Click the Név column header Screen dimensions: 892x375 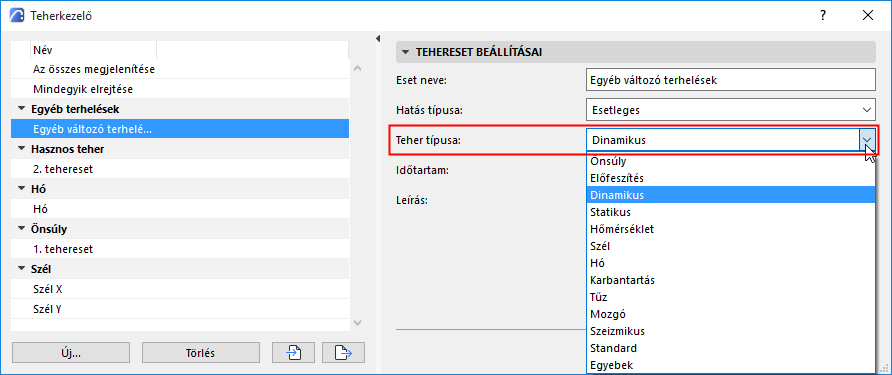(x=93, y=50)
